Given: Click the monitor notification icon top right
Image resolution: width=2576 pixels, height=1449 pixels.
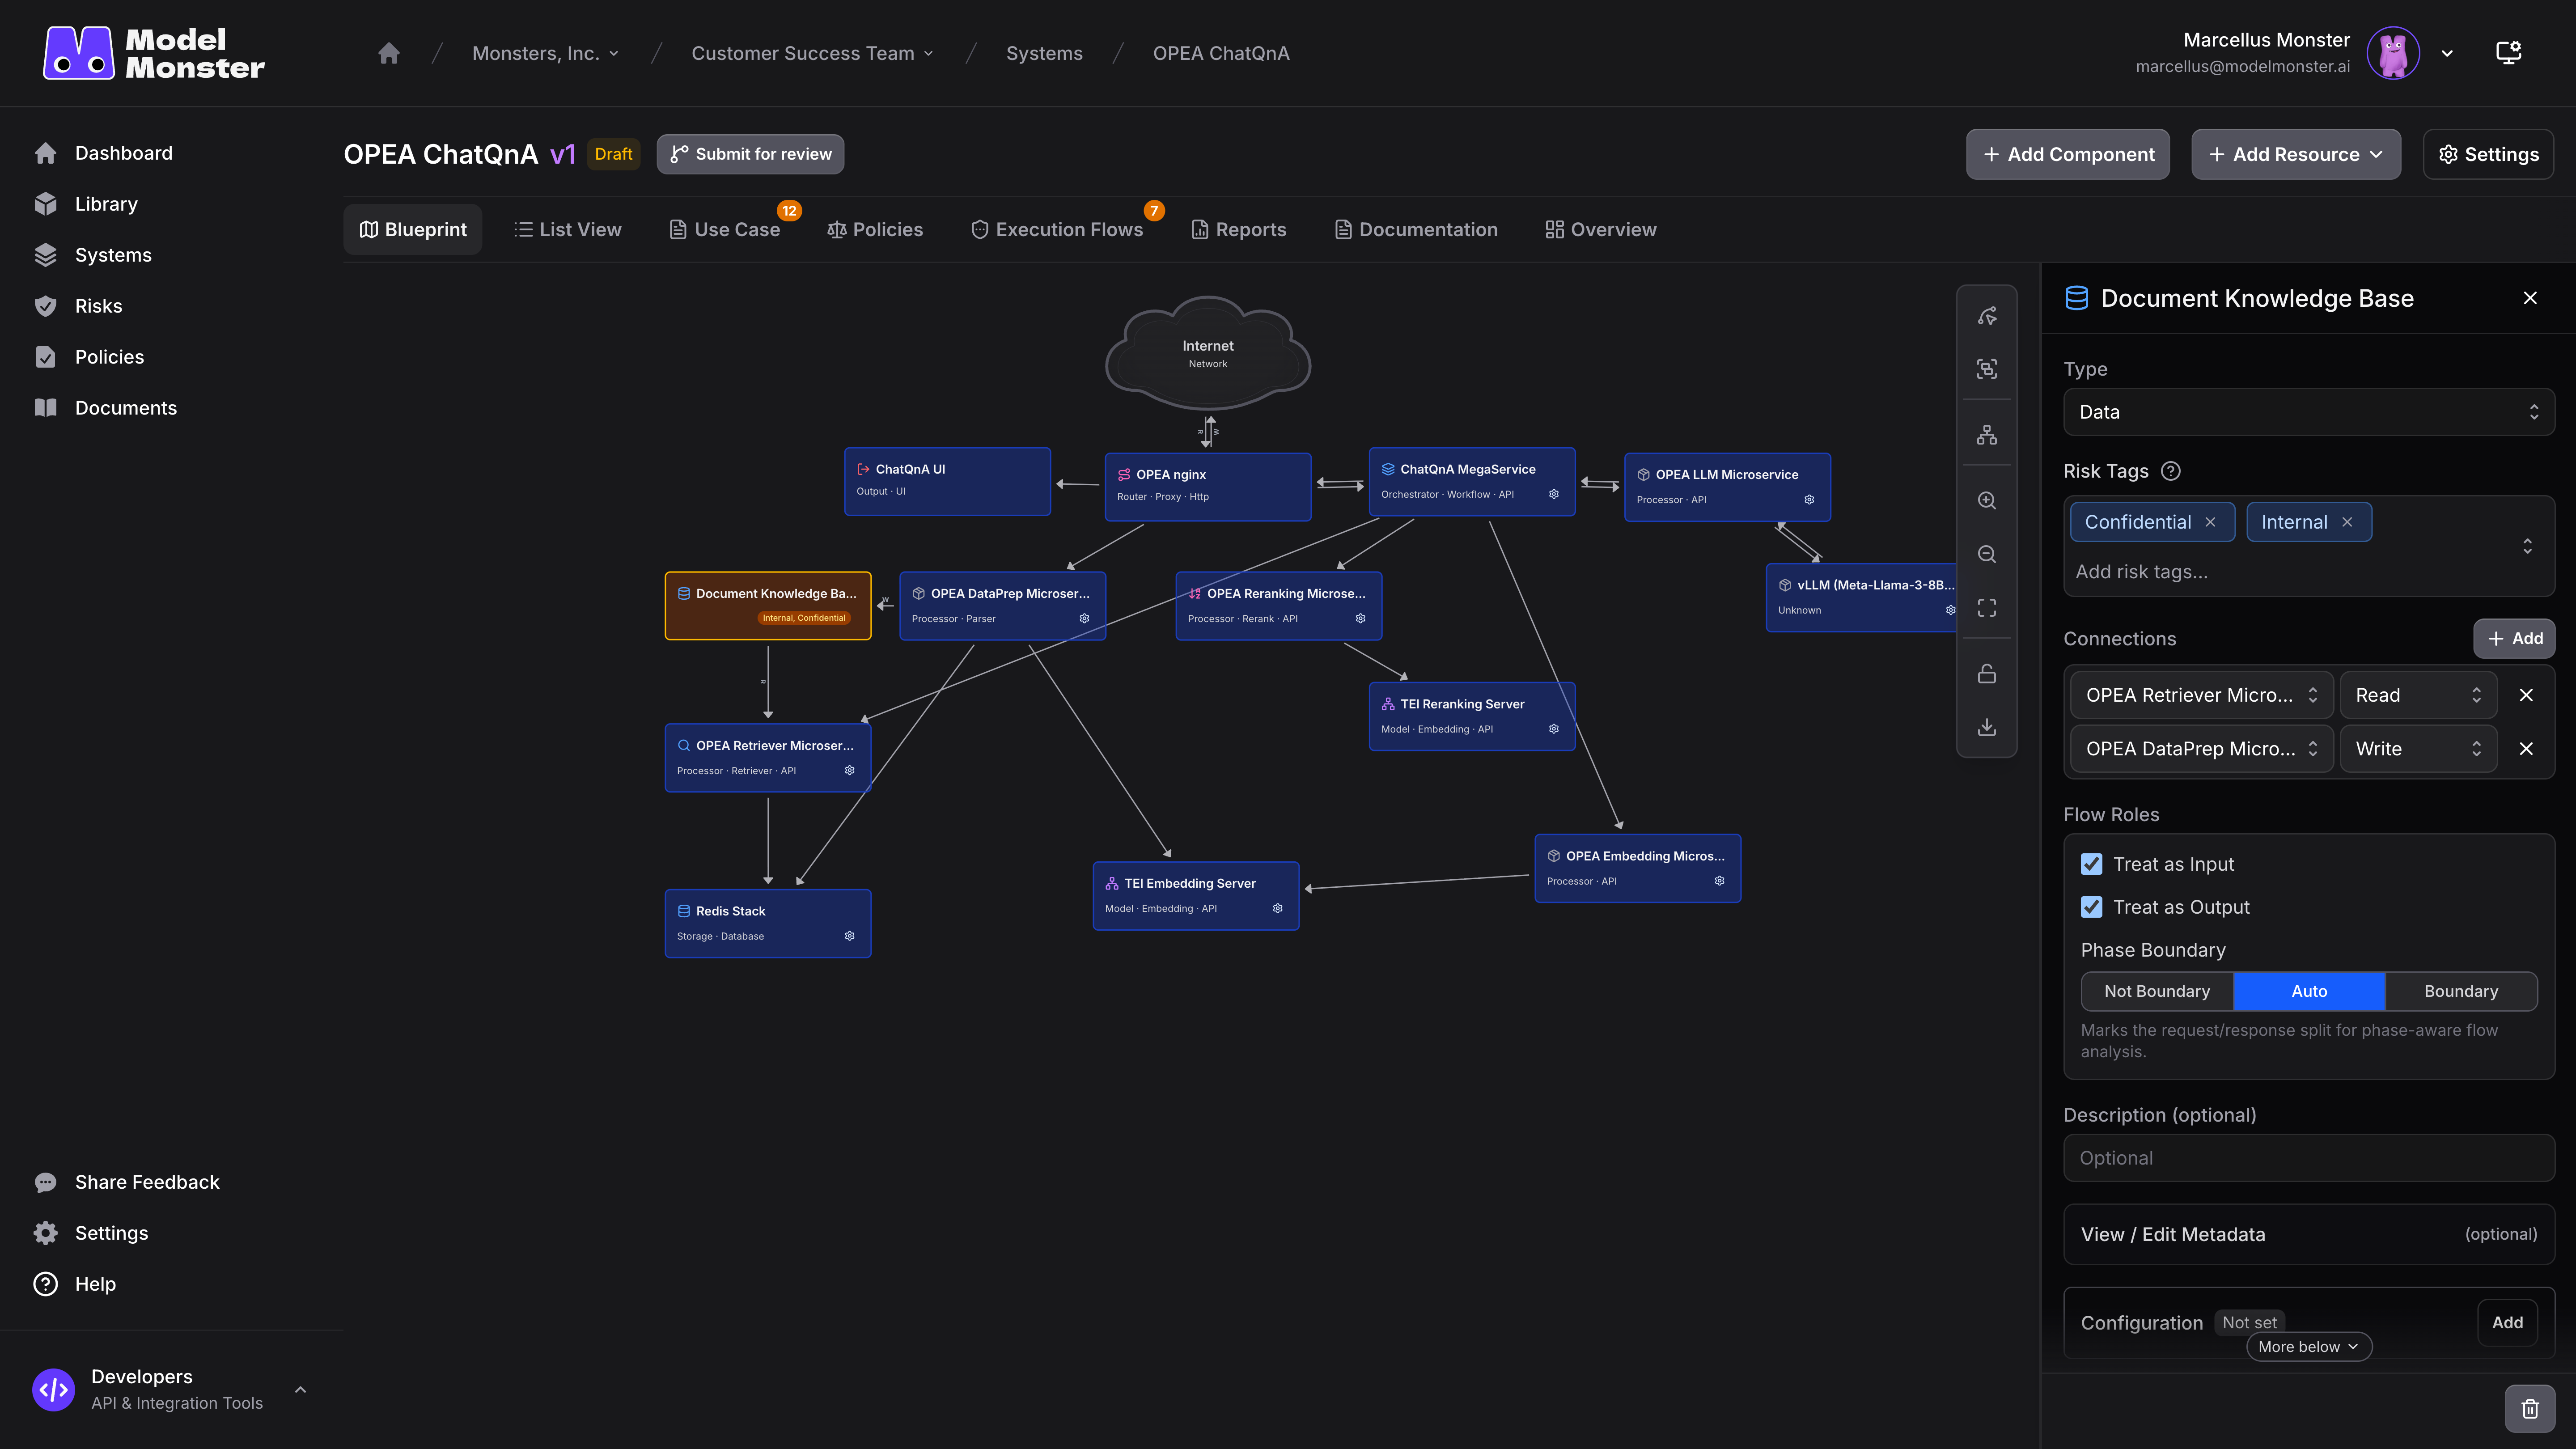Looking at the screenshot, I should 2508,53.
